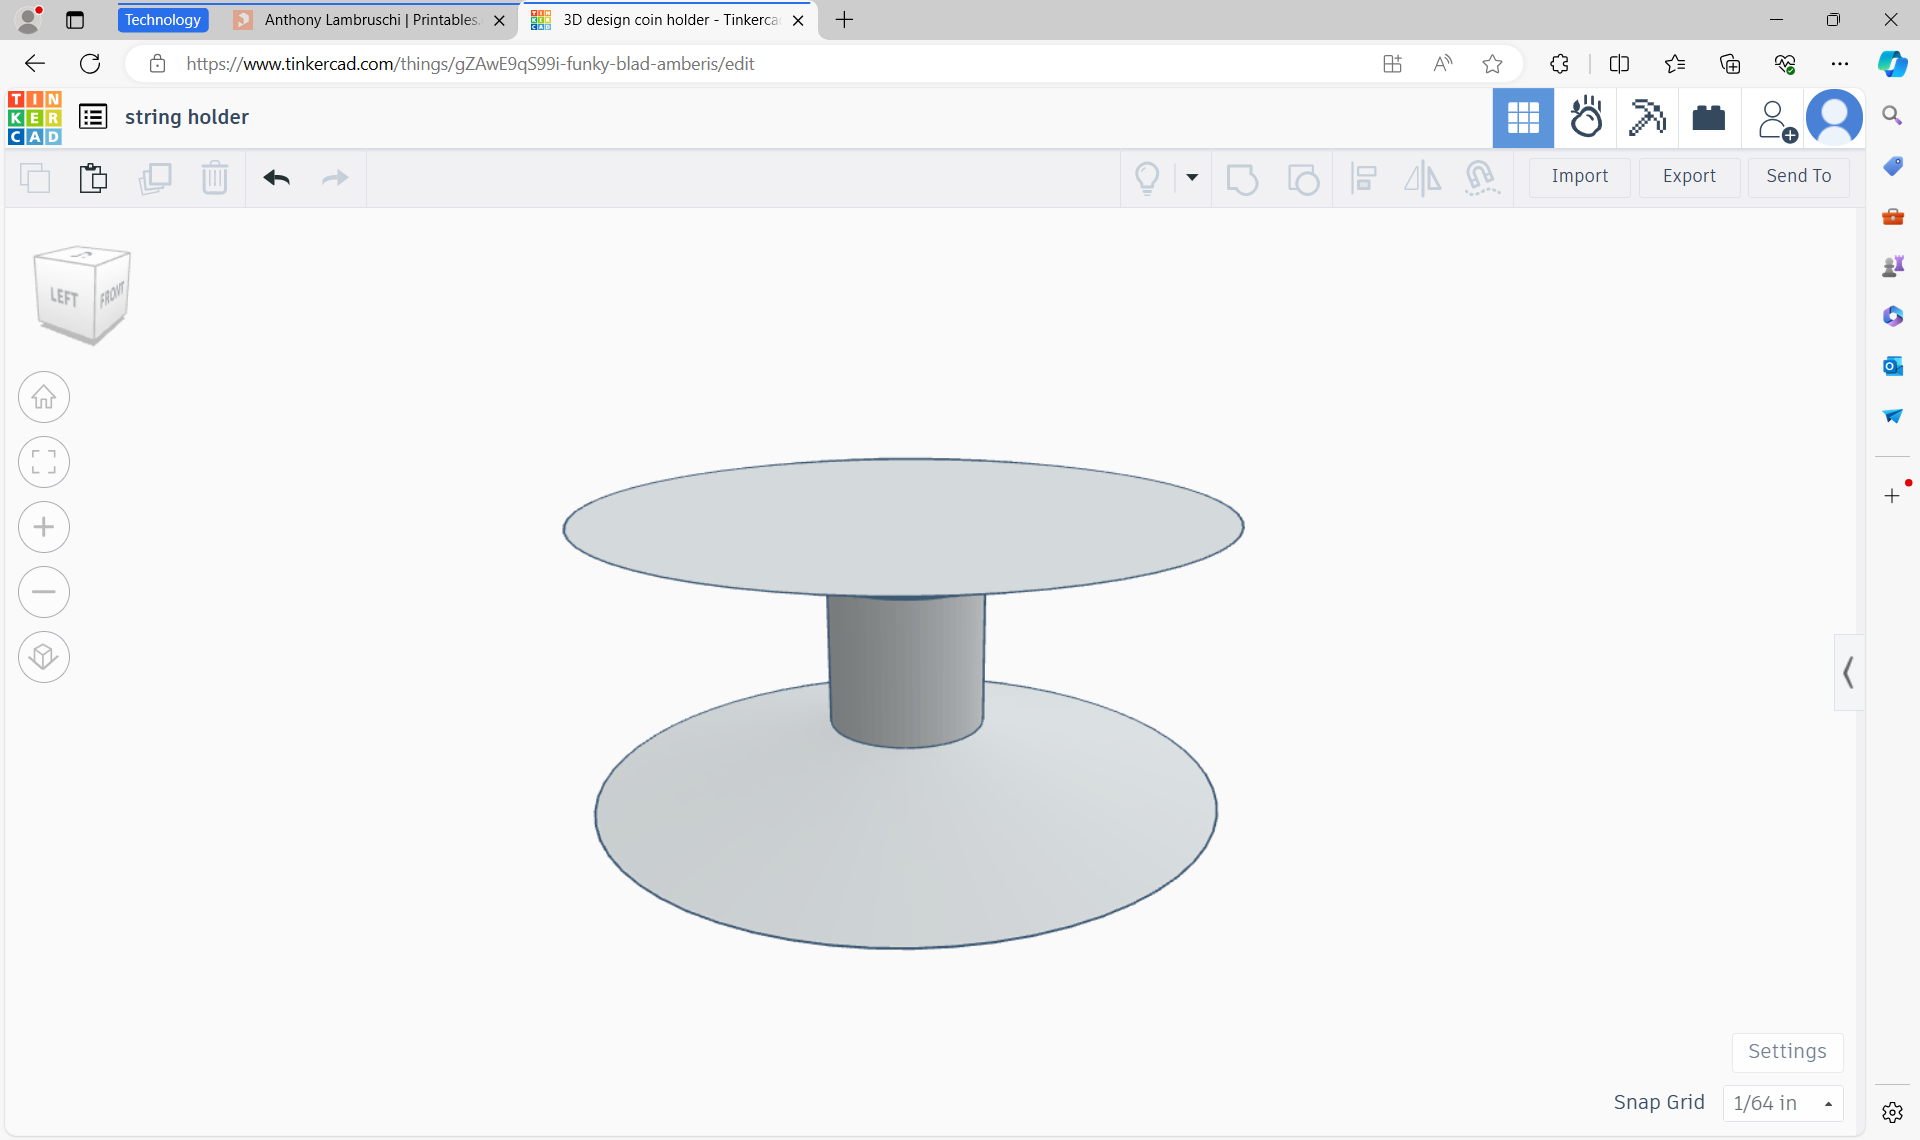Open the Snap Grid dropdown

[x=1783, y=1103]
